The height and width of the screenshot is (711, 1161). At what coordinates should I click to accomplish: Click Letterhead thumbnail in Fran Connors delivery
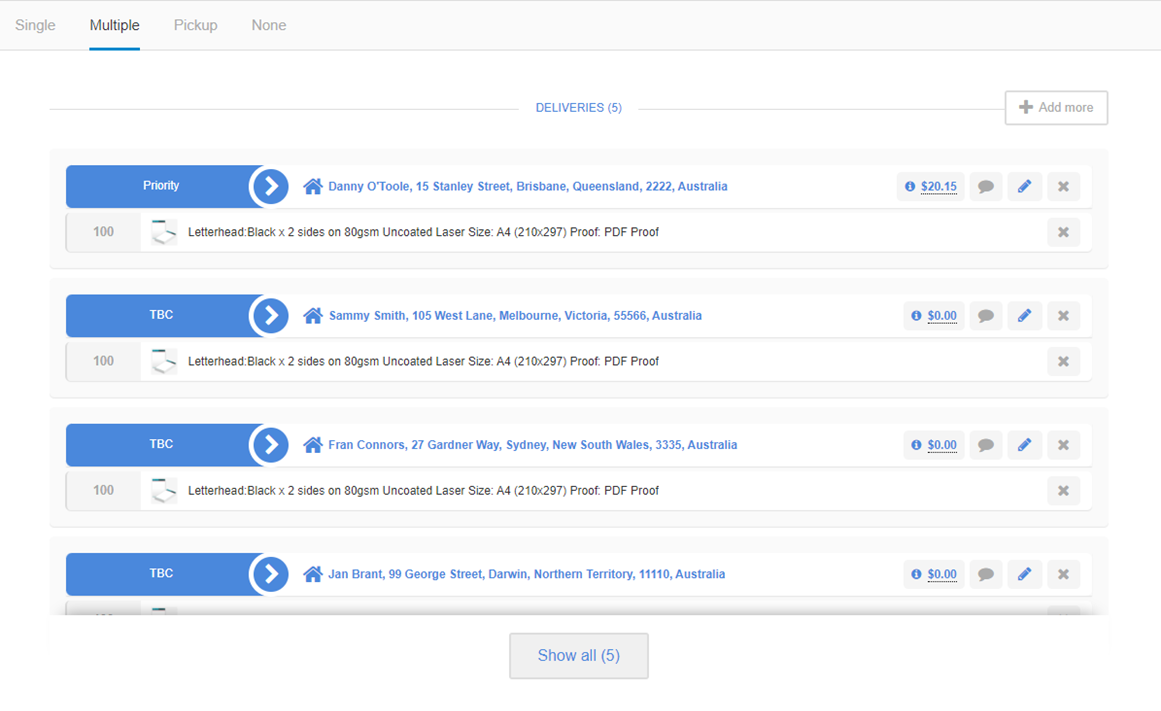[164, 490]
